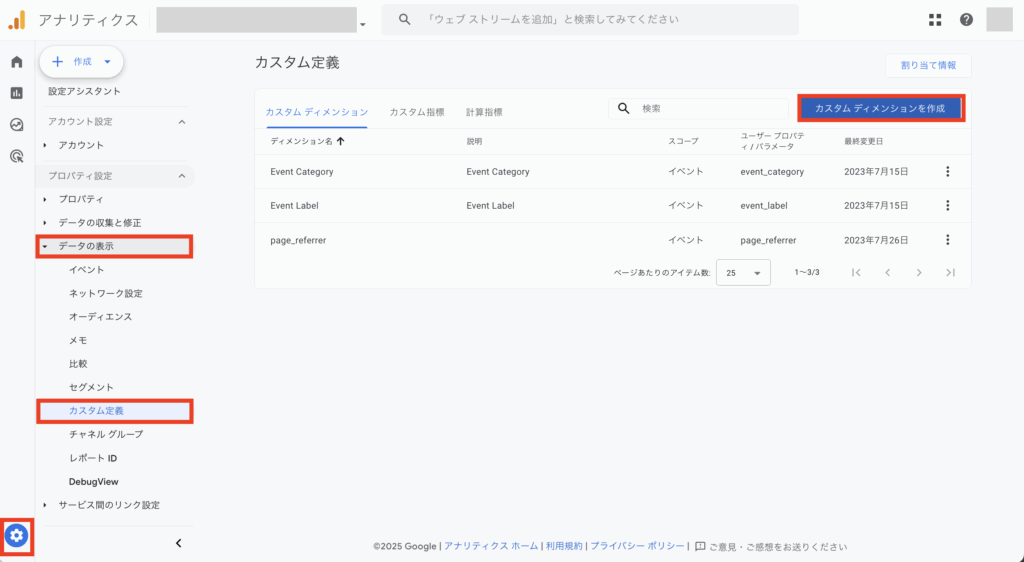Open more options for Event Category row

pos(947,172)
